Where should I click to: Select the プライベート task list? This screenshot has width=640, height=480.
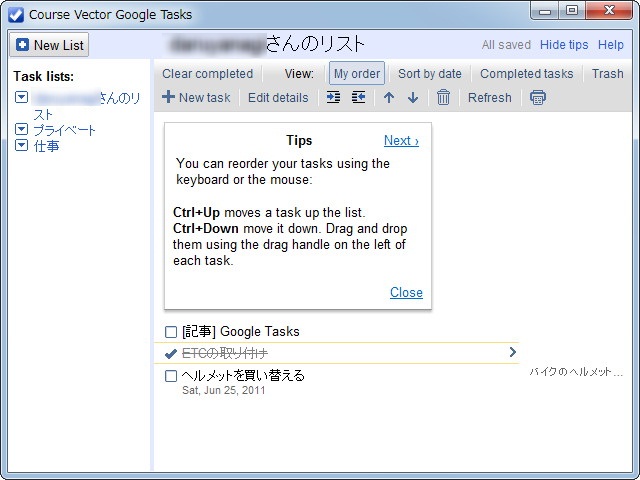(x=64, y=130)
